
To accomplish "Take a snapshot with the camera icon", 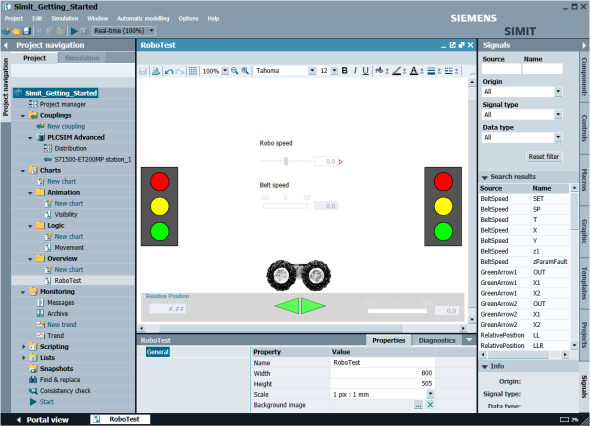I will pyautogui.click(x=85, y=31).
